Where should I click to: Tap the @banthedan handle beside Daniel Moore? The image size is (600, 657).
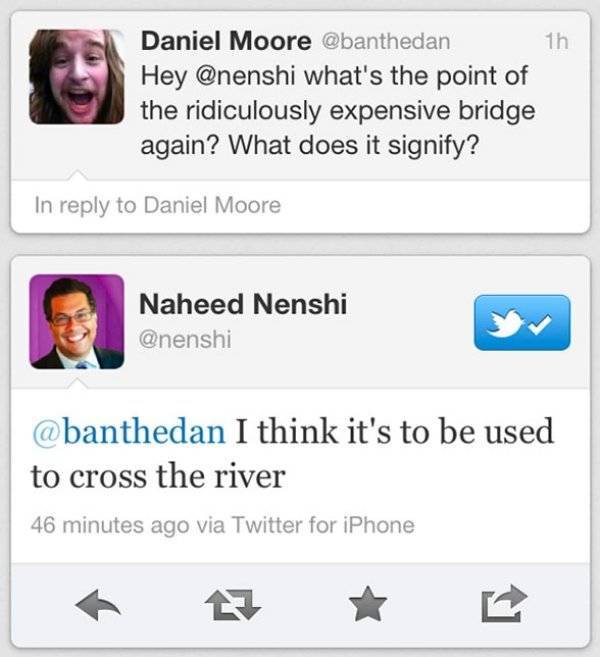[384, 42]
